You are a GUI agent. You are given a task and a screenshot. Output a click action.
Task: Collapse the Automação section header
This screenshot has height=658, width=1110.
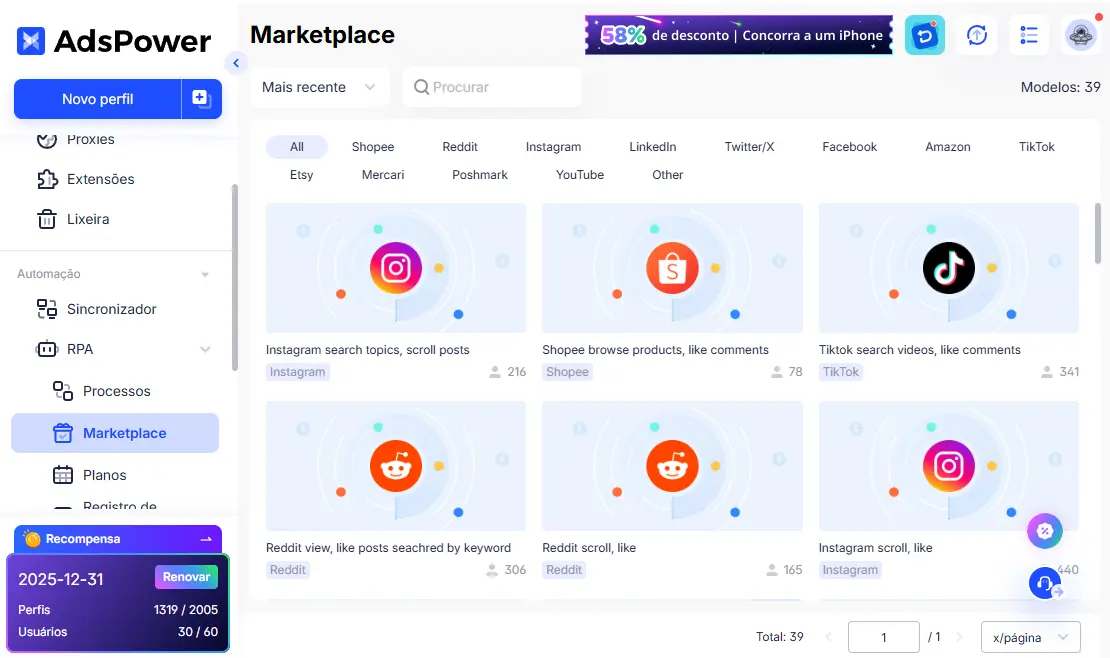tap(205, 274)
